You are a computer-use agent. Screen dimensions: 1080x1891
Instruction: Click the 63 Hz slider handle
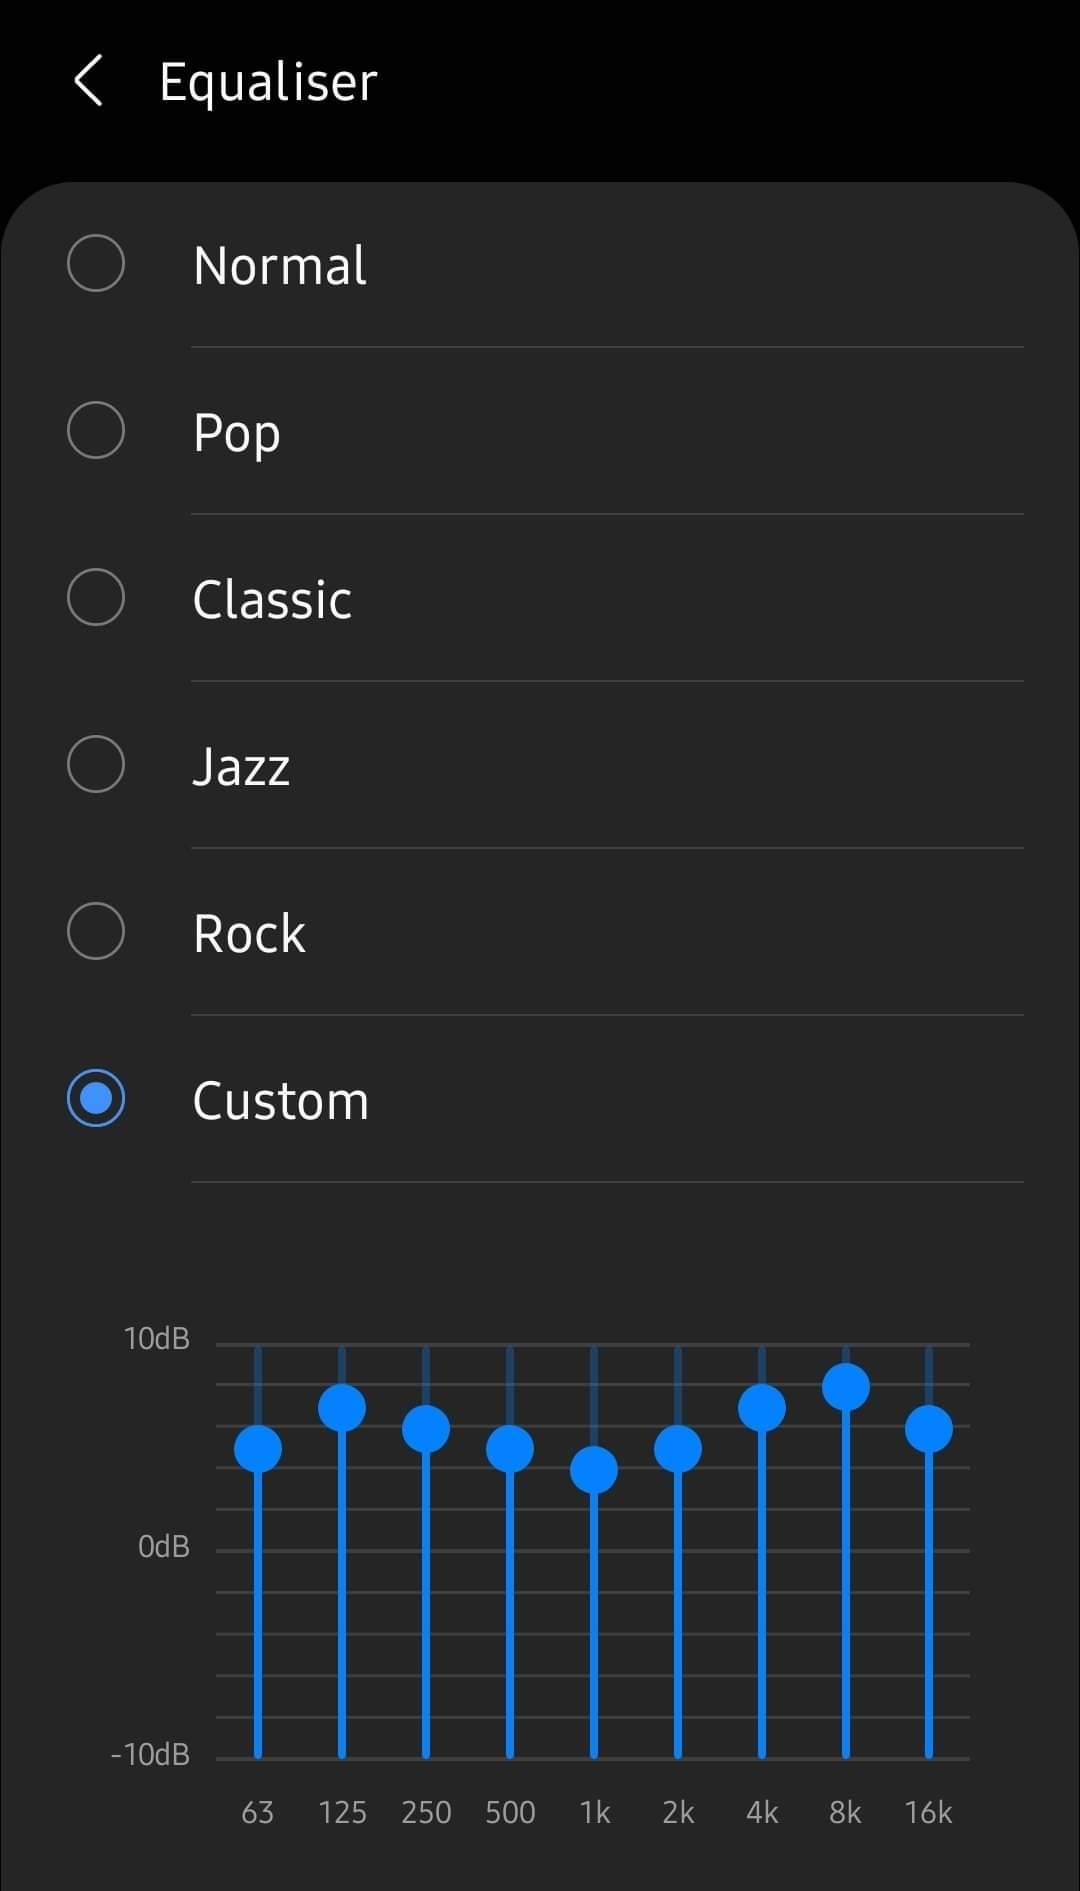(258, 1449)
